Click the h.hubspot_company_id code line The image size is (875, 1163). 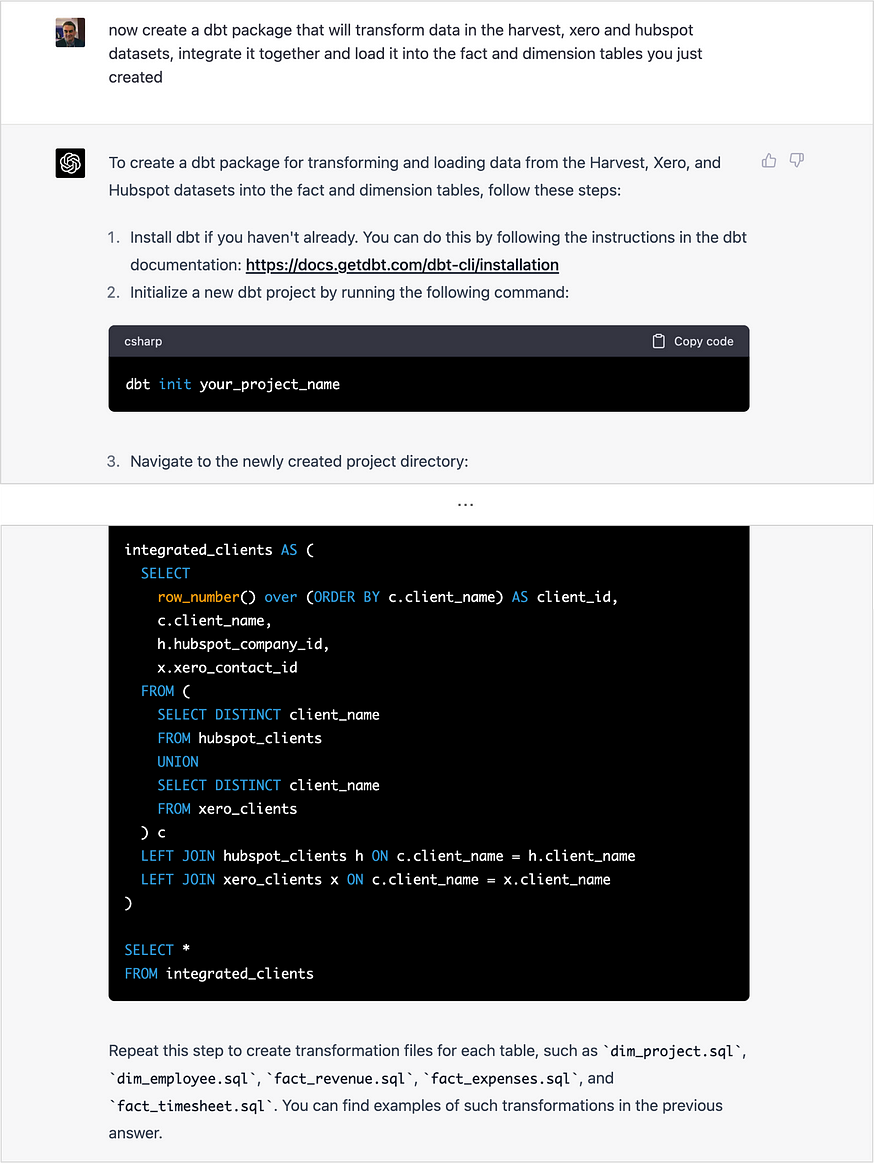click(243, 644)
